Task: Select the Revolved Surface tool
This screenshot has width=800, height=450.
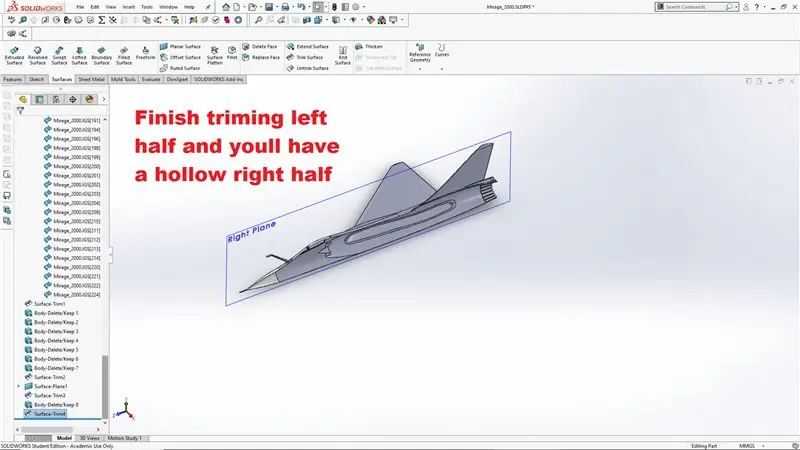Action: click(x=37, y=55)
